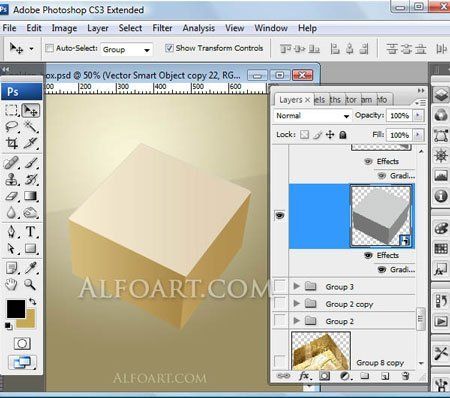Create a new layer icon
The width and height of the screenshot is (450, 398).
(385, 376)
